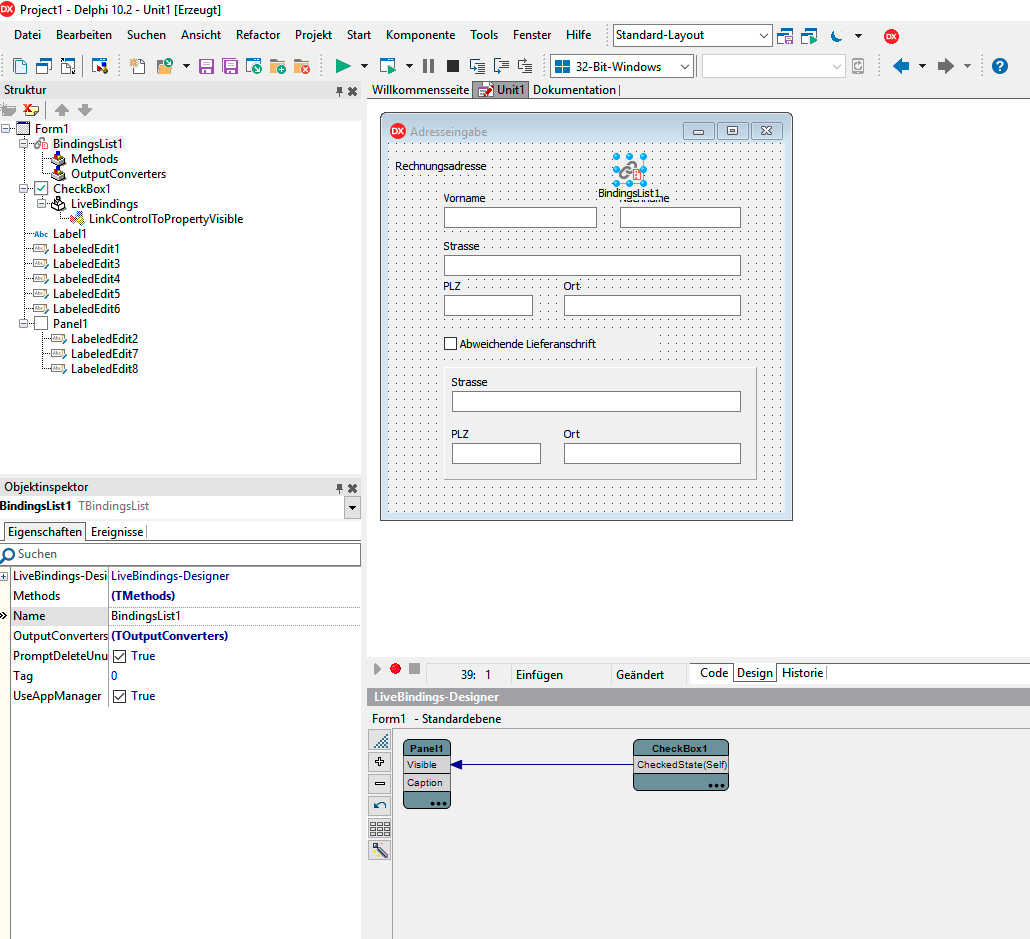This screenshot has height=939, width=1030.
Task: Click the Vorname edit field on the form
Action: click(x=520, y=218)
